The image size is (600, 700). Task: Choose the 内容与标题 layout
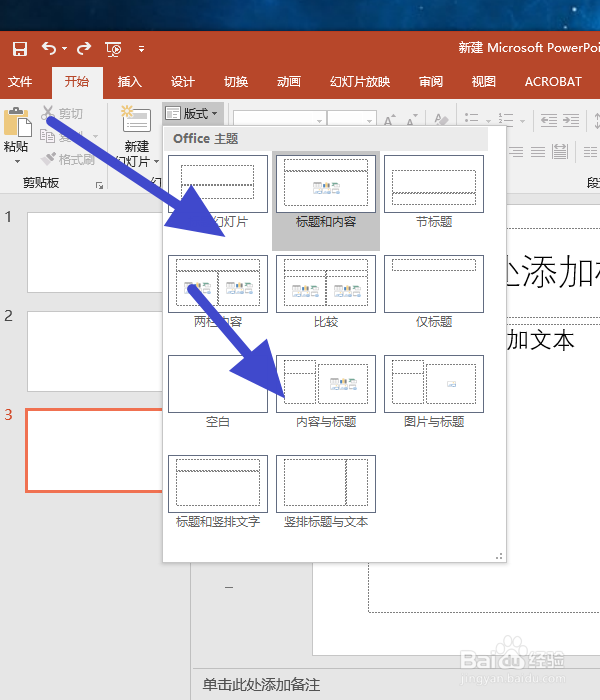[x=326, y=391]
